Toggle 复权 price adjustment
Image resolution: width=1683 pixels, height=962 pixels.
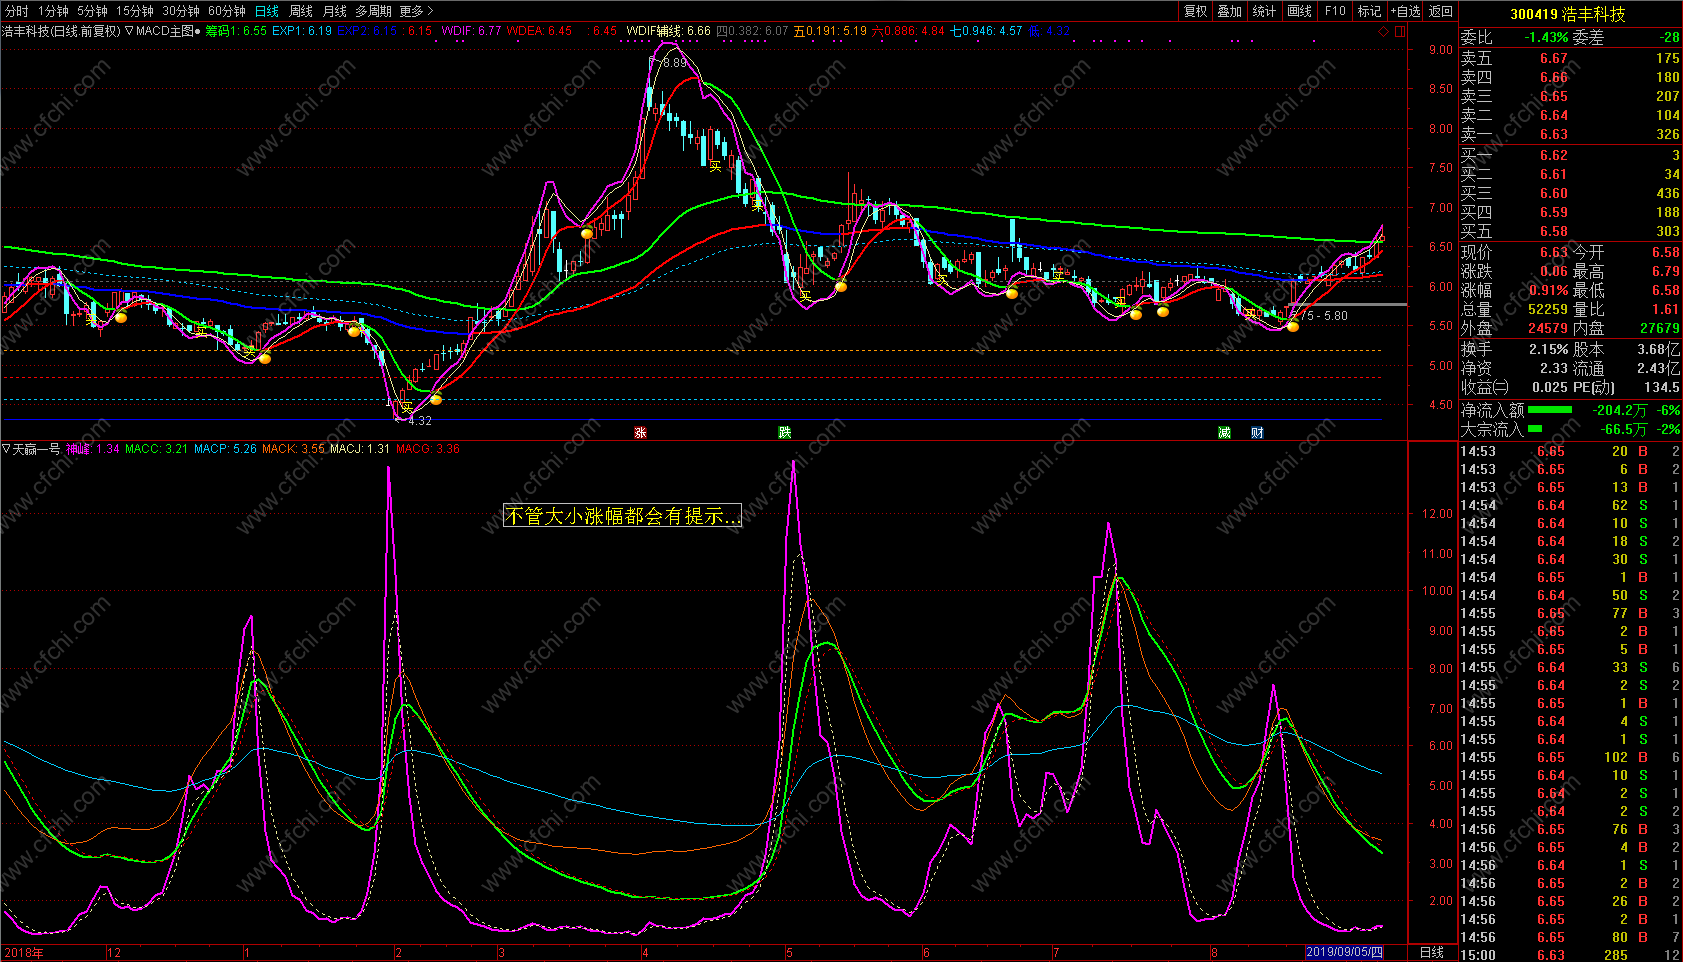click(1195, 11)
